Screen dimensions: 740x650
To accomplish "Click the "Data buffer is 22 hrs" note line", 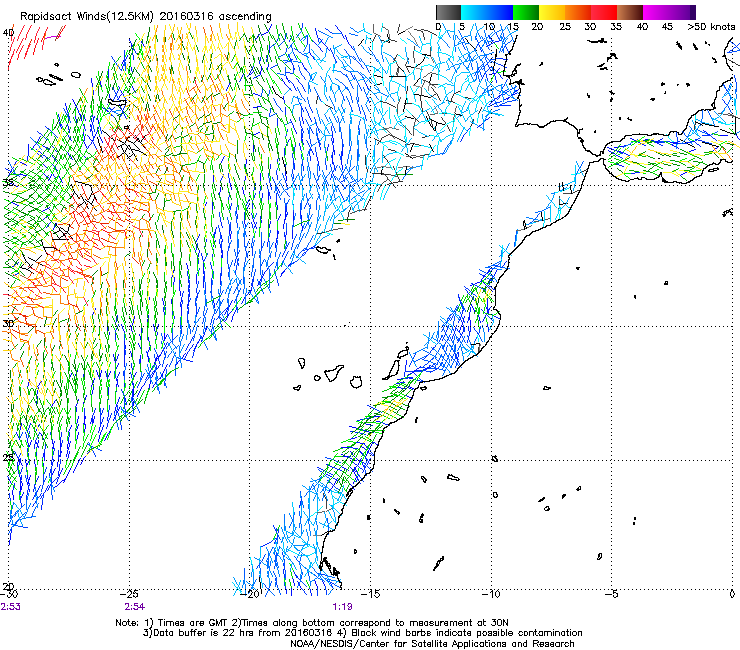I will [x=362, y=633].
